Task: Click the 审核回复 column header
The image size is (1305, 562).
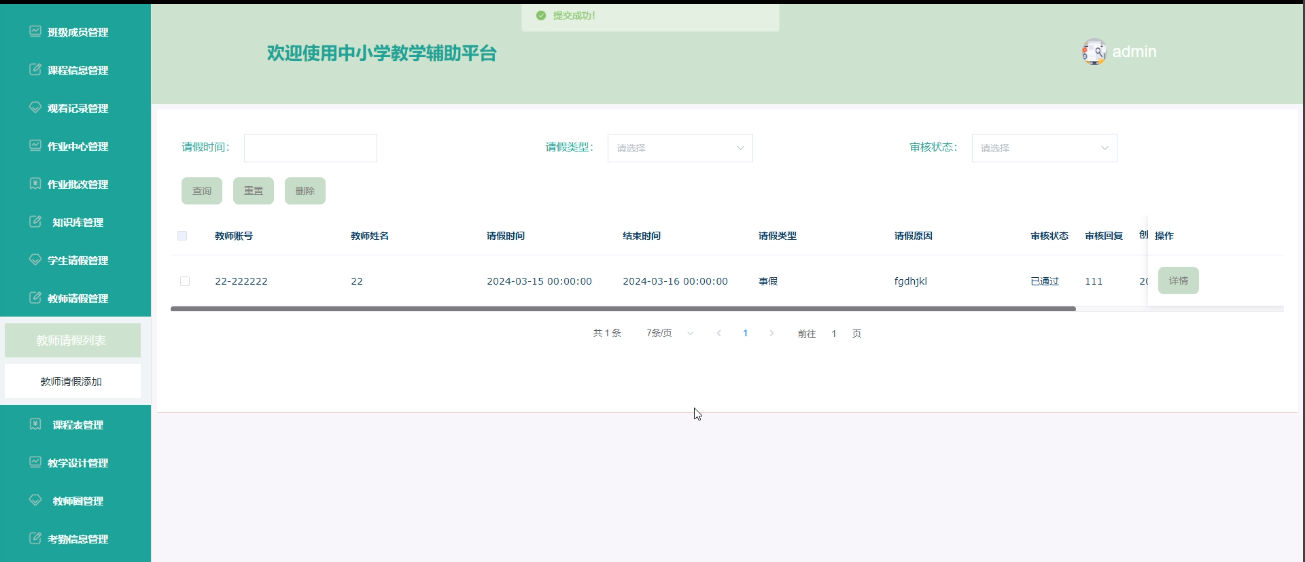Action: click(1104, 236)
